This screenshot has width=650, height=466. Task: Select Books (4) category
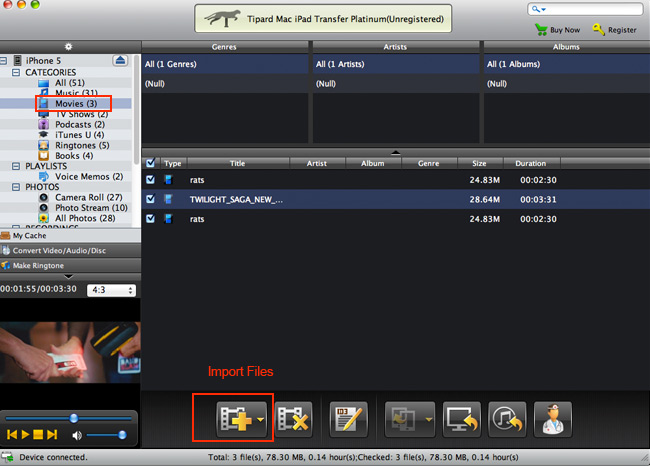pos(74,156)
